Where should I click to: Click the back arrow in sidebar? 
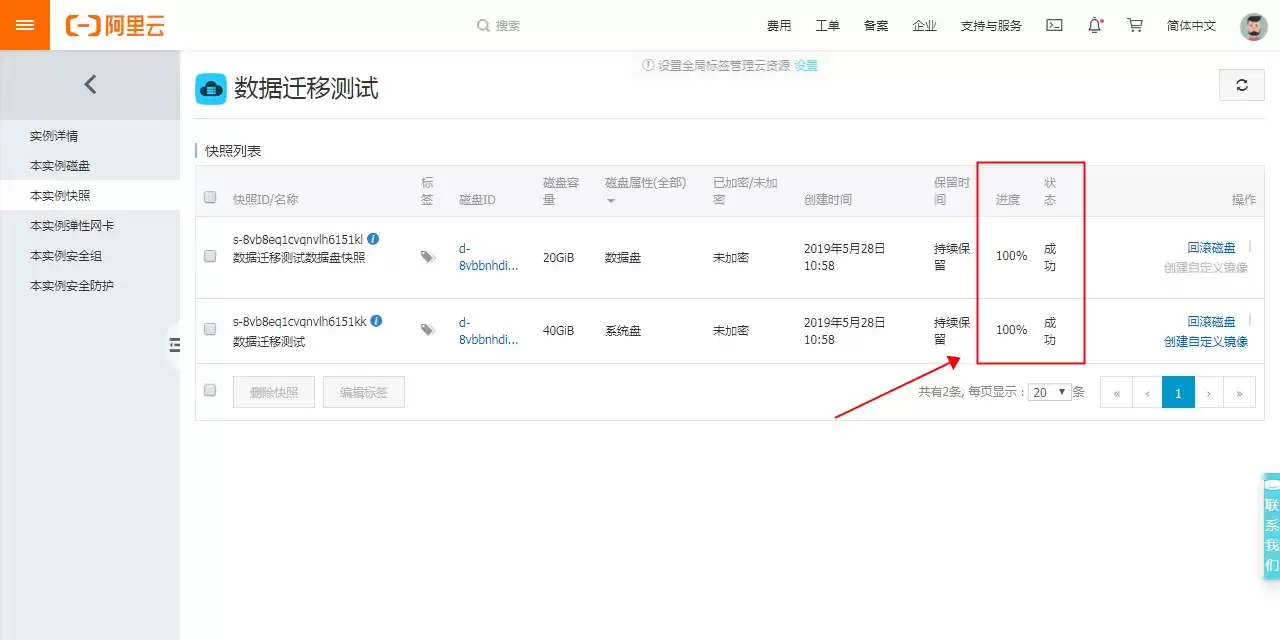pyautogui.click(x=90, y=85)
